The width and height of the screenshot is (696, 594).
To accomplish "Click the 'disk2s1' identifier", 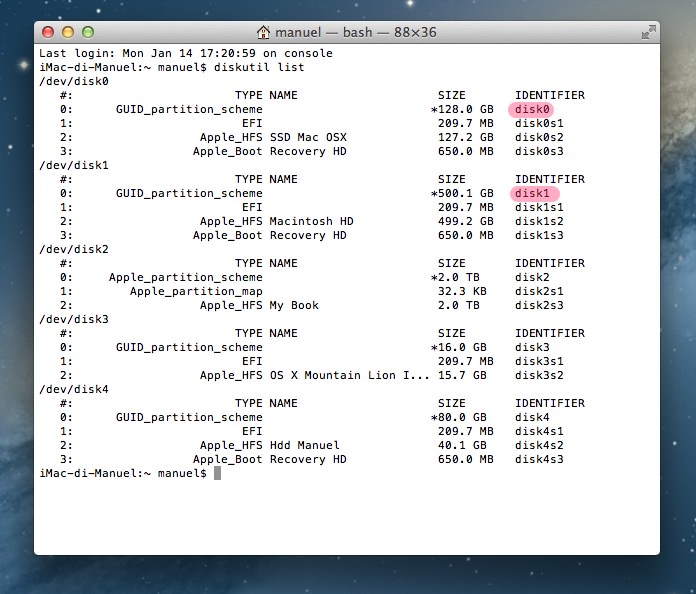I will 539,291.
